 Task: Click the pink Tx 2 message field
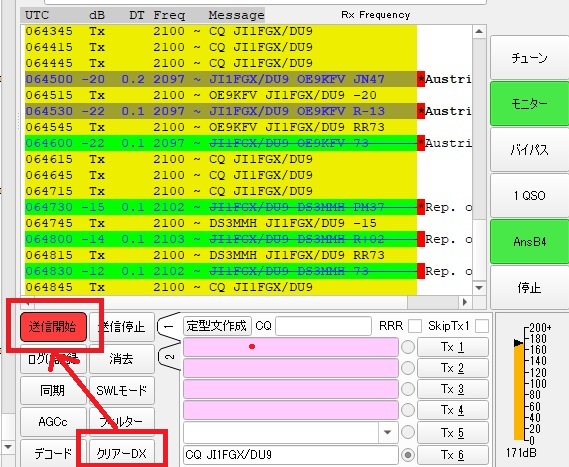(291, 368)
